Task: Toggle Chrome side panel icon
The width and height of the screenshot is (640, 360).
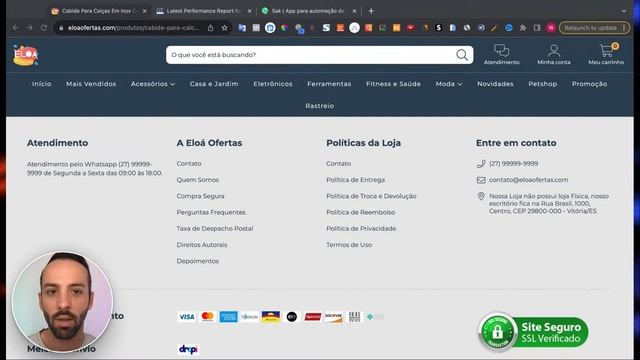Action: (x=537, y=28)
